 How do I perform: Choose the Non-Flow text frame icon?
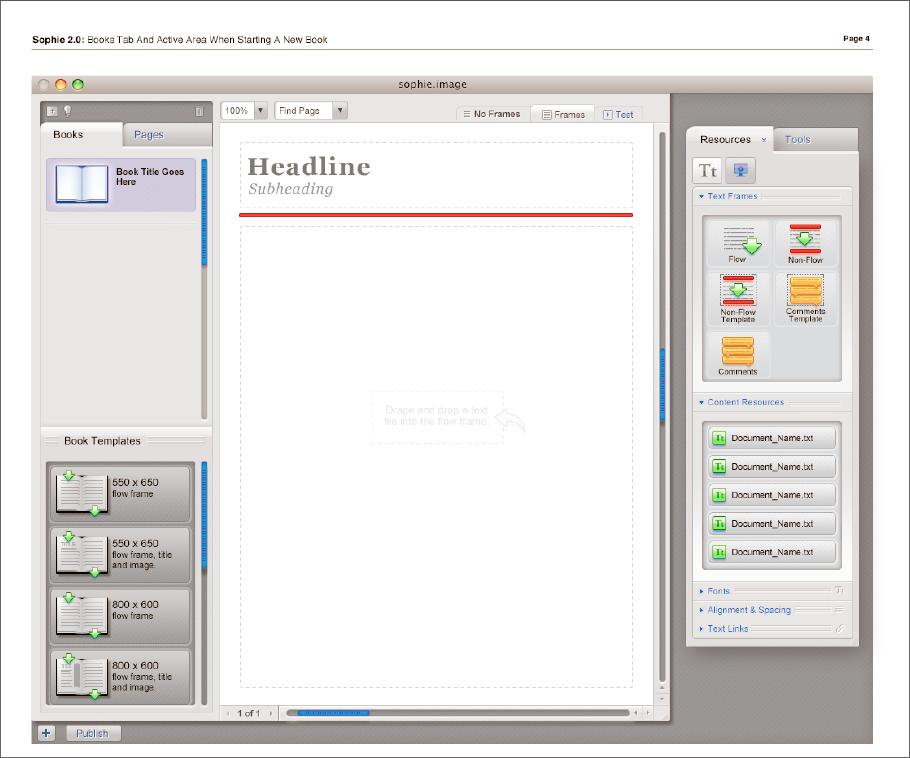[x=805, y=244]
